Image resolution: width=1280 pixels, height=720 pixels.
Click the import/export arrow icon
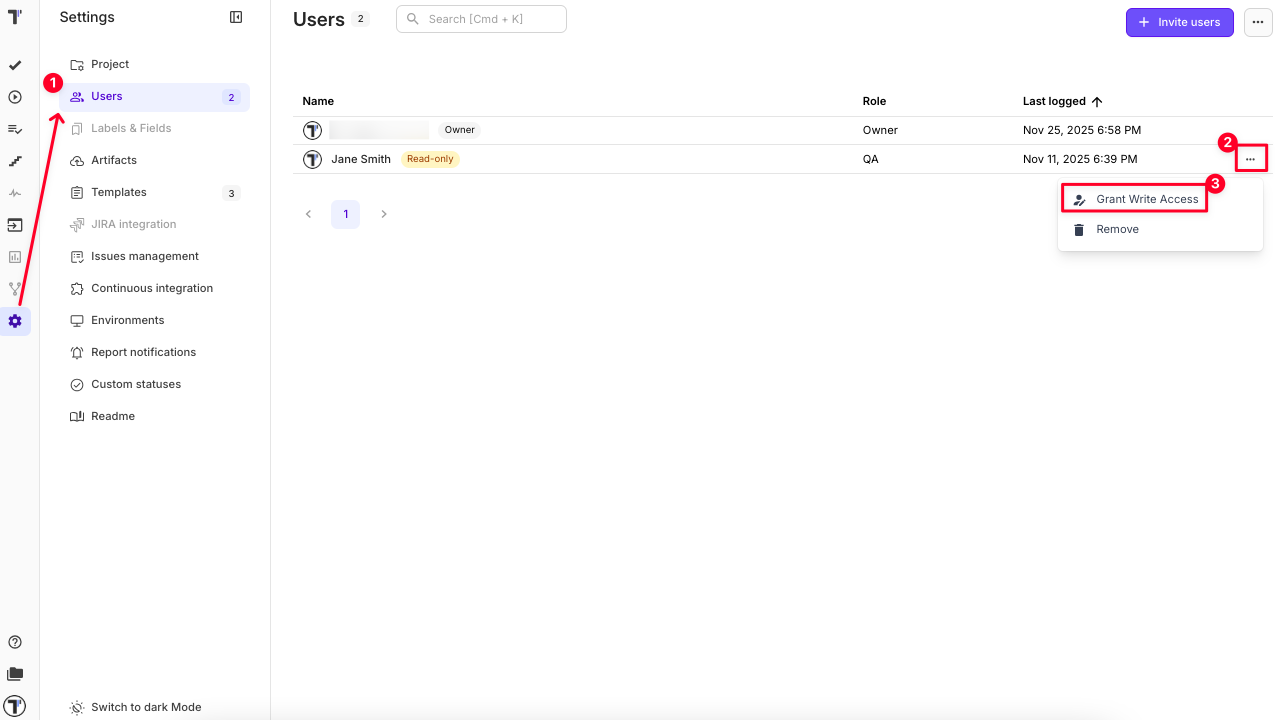(14, 225)
